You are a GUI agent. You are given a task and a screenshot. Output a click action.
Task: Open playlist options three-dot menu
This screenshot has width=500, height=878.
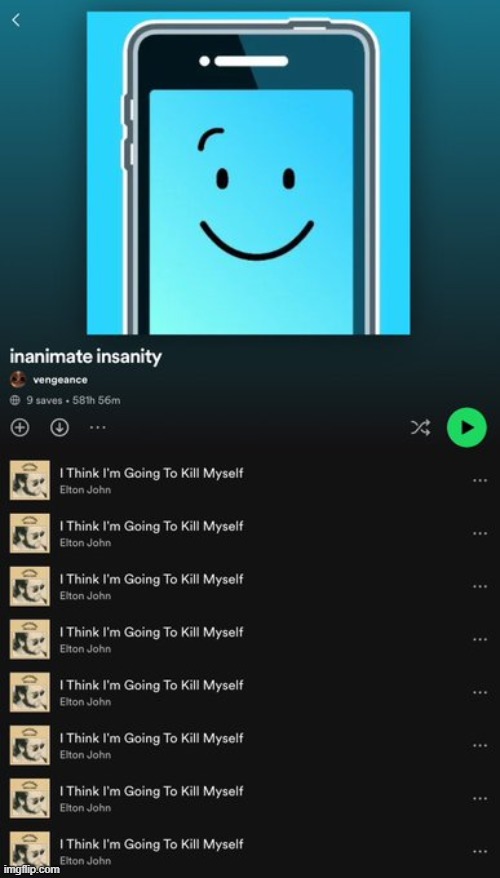click(x=97, y=428)
